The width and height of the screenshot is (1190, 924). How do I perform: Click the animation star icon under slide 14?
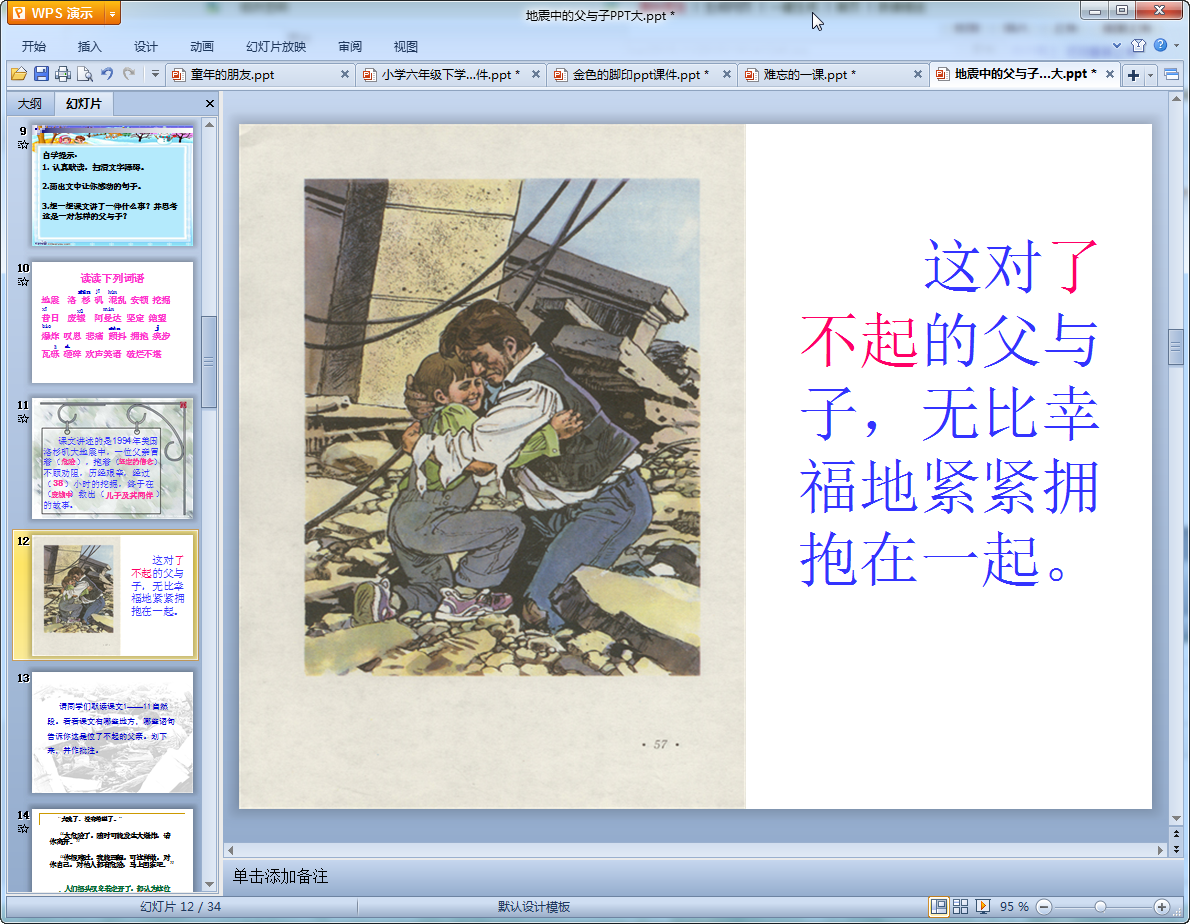click(24, 828)
